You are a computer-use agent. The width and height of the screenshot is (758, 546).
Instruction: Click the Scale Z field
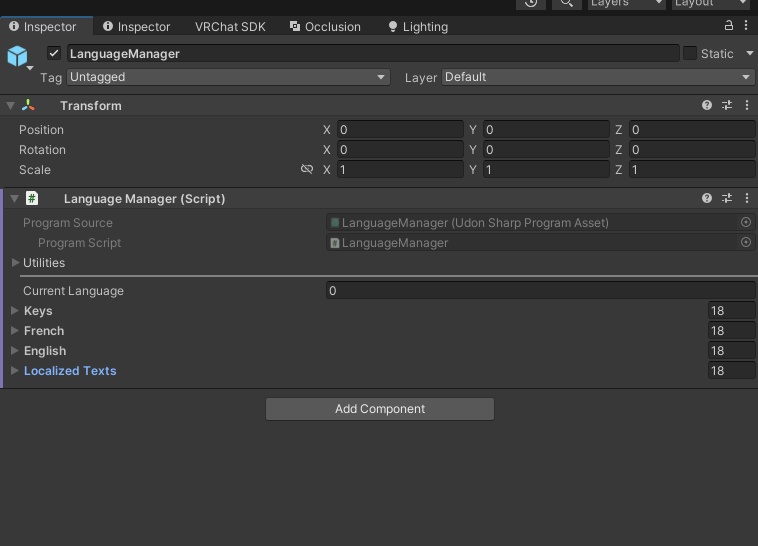(692, 169)
